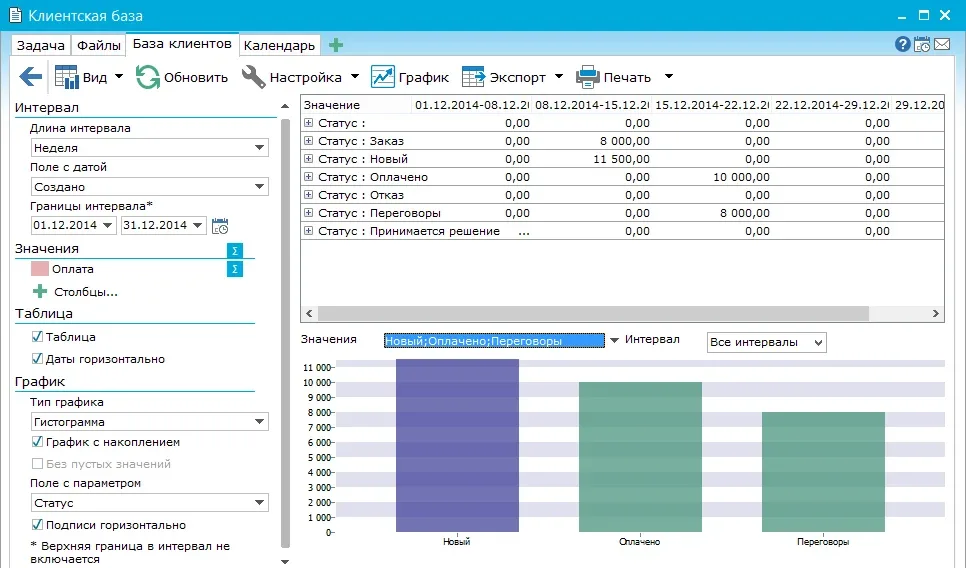
Task: Add a new tab with green plus
Action: [336, 45]
